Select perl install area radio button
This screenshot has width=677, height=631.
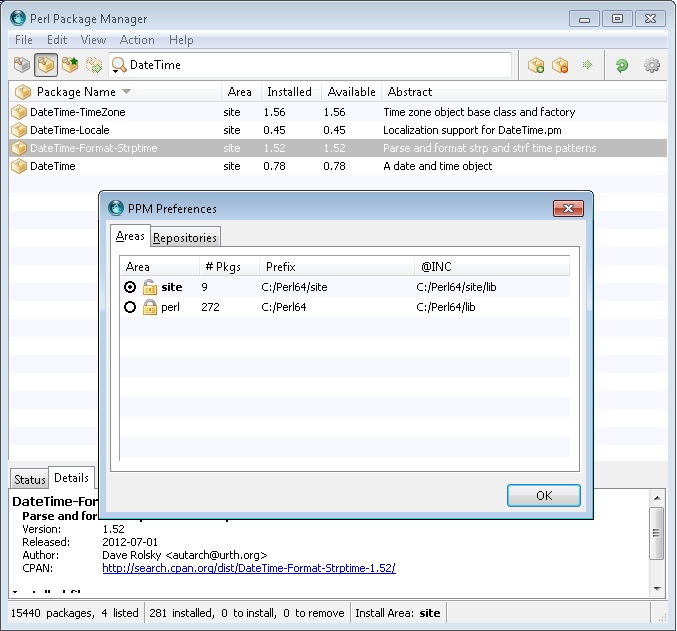130,307
